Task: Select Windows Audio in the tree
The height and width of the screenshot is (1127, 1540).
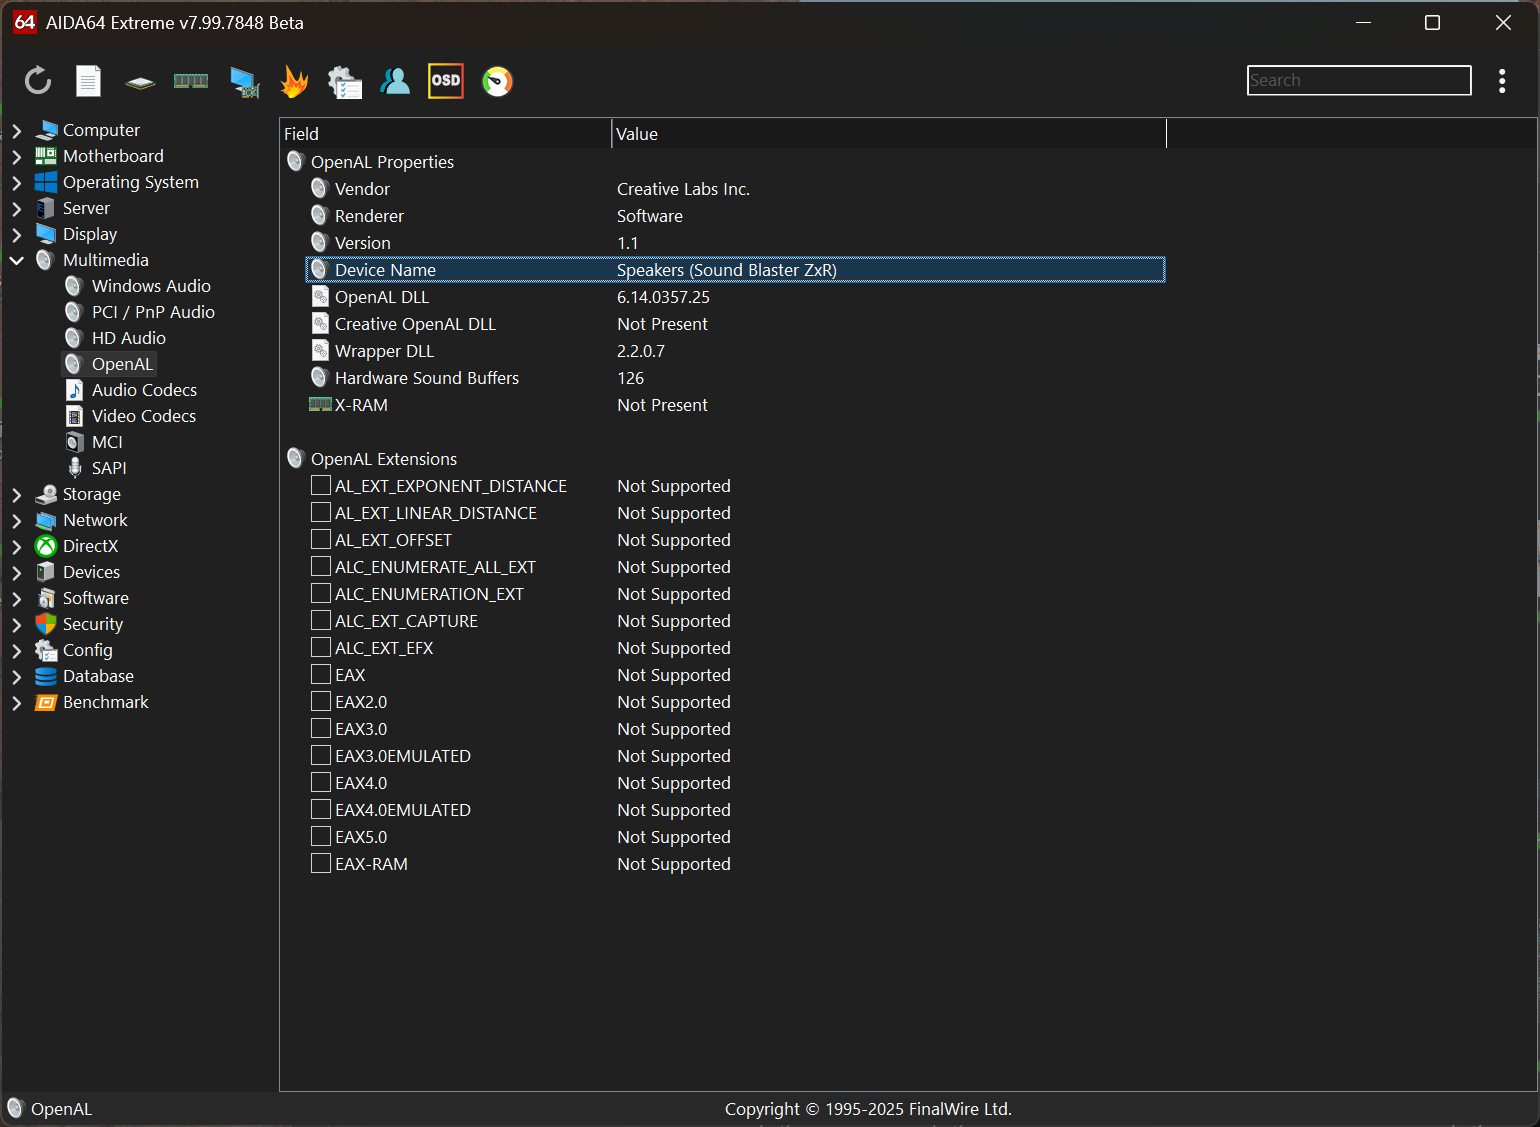Action: click(151, 286)
